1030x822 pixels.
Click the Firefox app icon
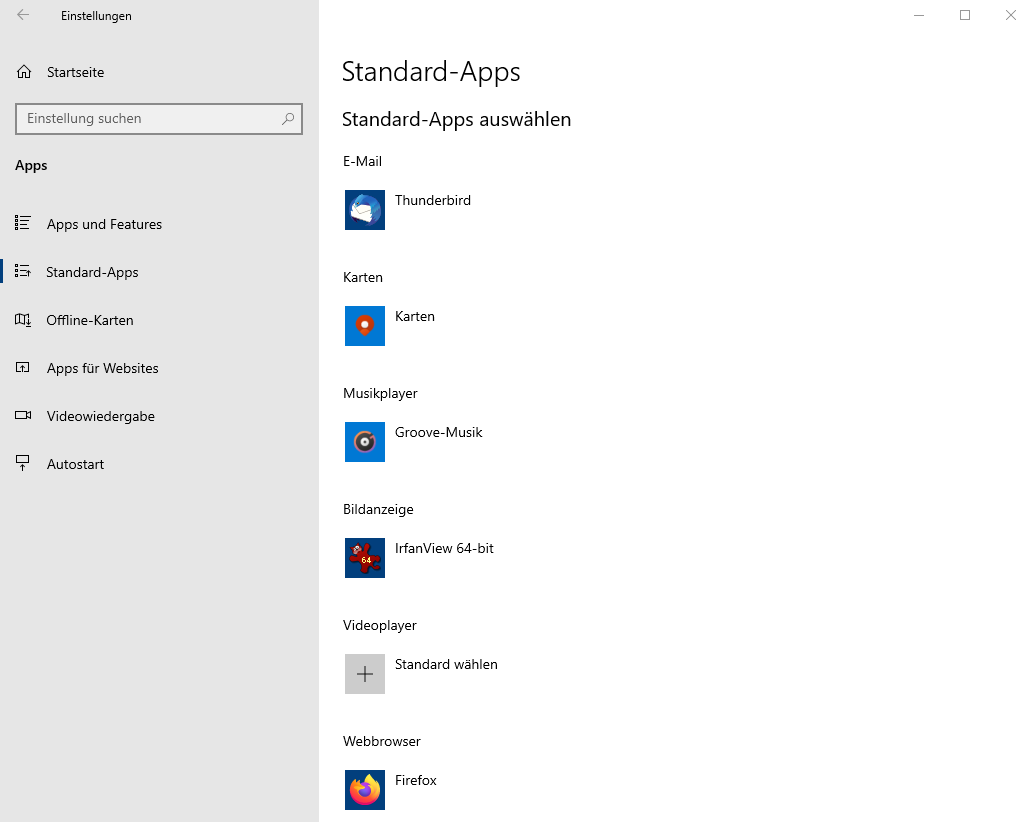(365, 790)
